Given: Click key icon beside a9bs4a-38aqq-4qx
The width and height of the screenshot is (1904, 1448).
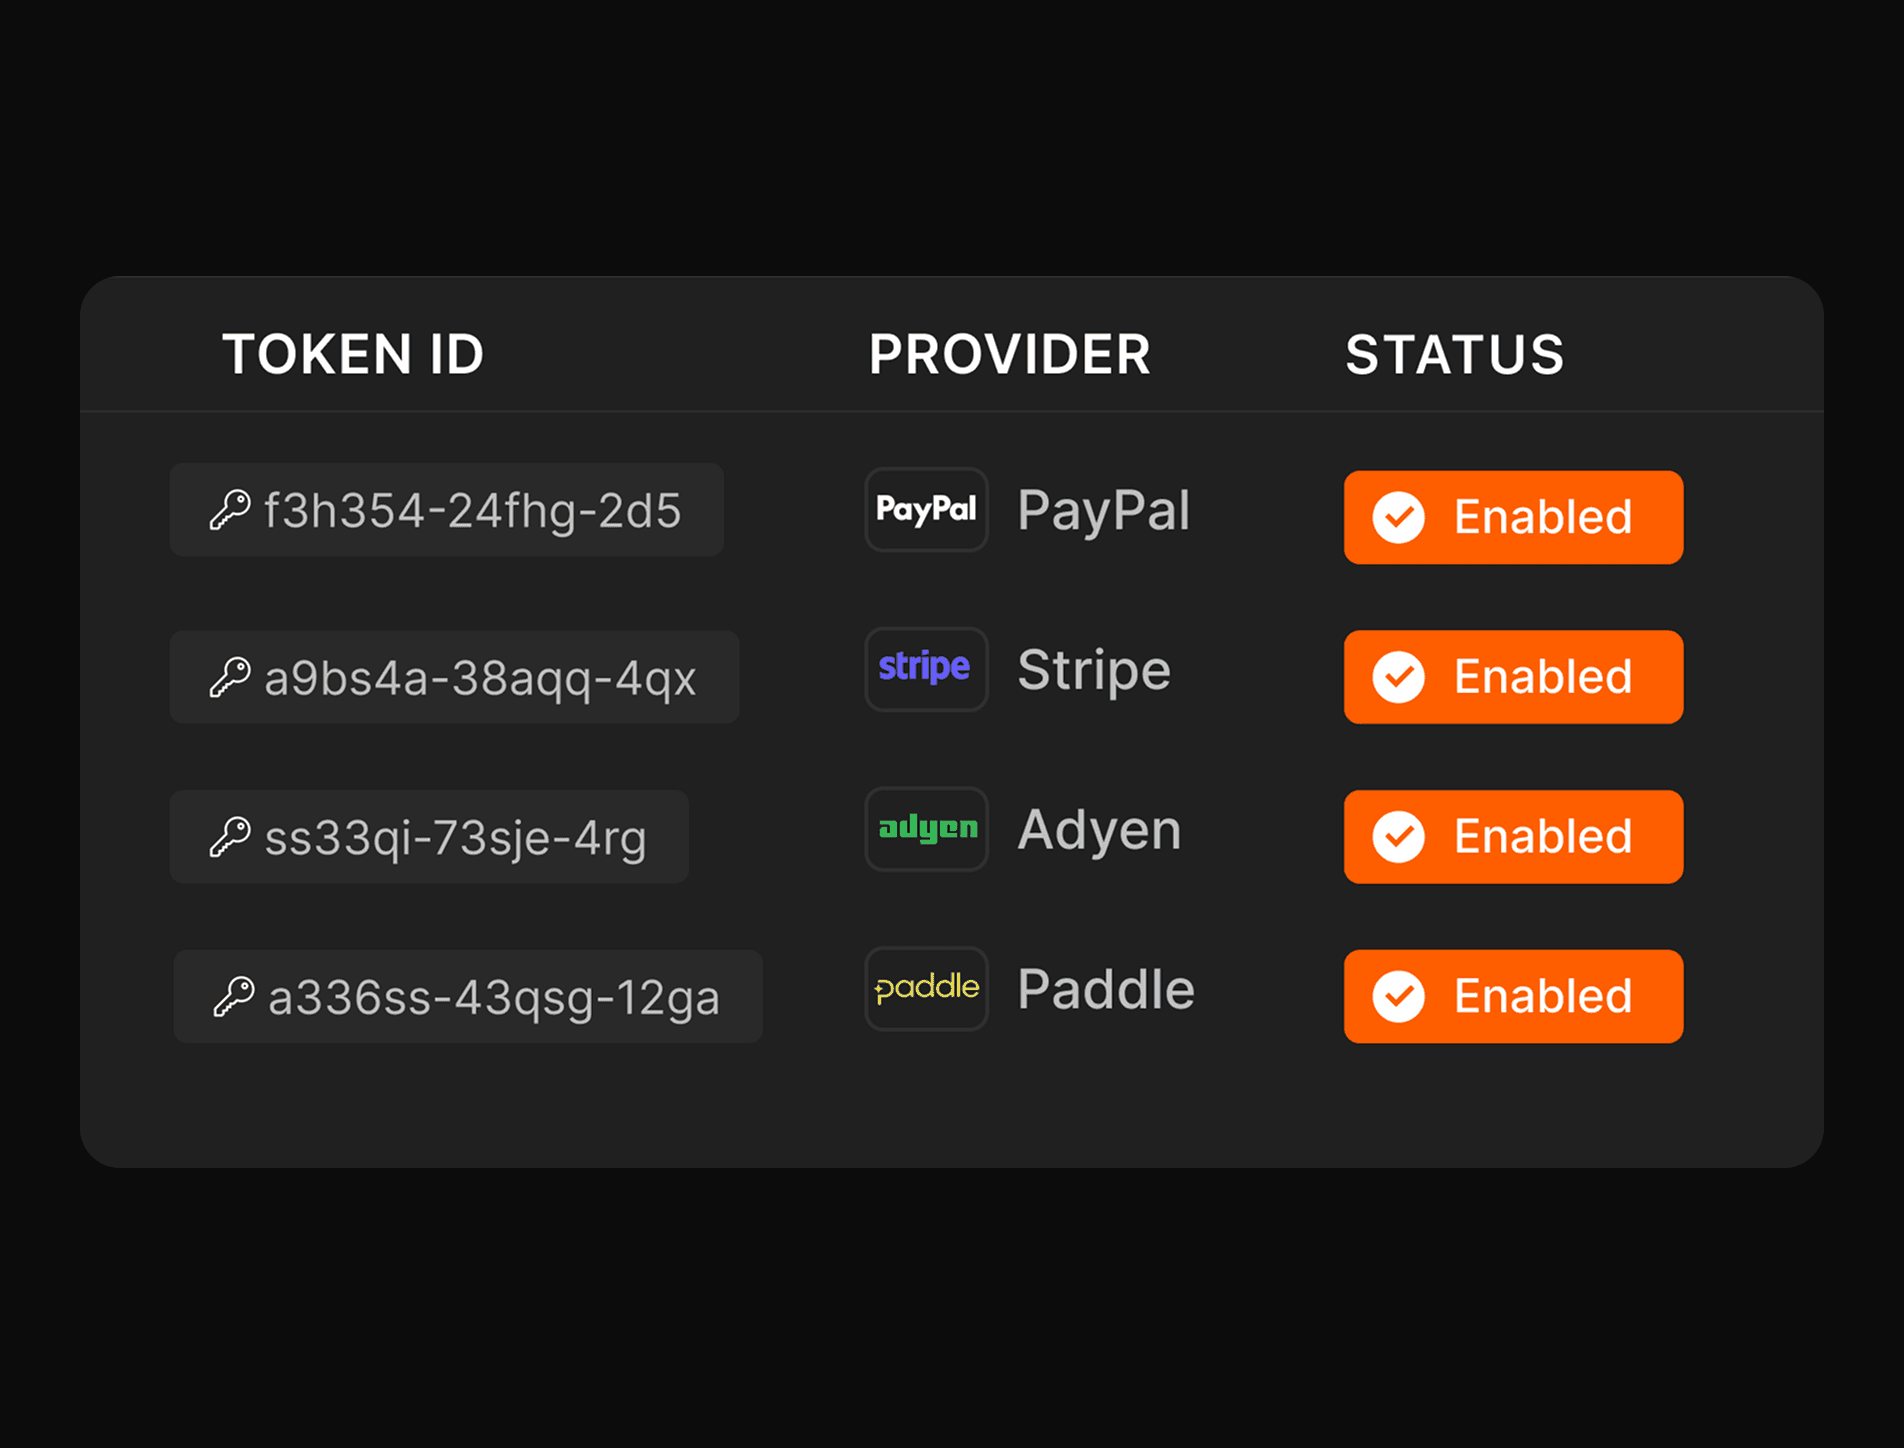Looking at the screenshot, I should coord(230,677).
